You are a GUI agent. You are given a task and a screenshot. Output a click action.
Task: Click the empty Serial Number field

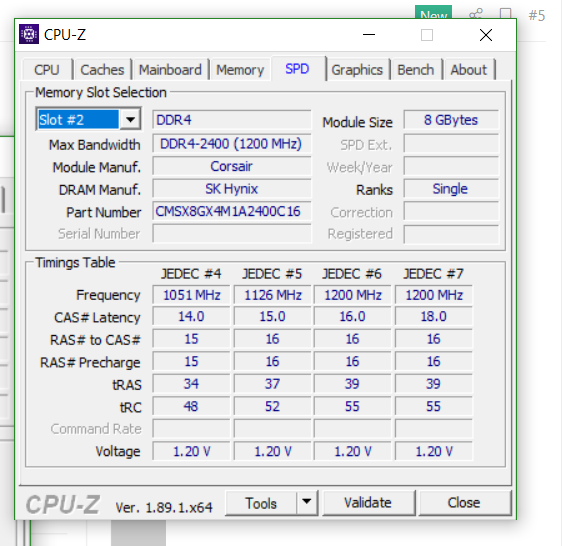232,234
